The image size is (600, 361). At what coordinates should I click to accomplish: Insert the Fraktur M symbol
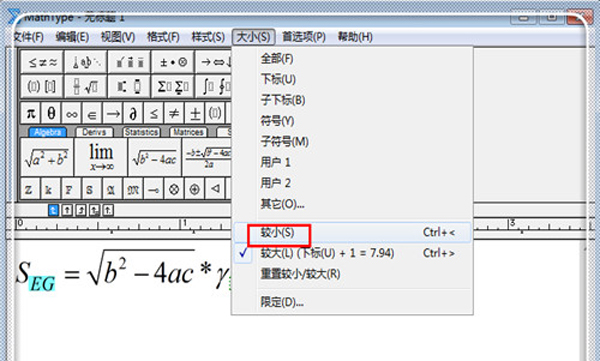pyautogui.click(x=132, y=189)
